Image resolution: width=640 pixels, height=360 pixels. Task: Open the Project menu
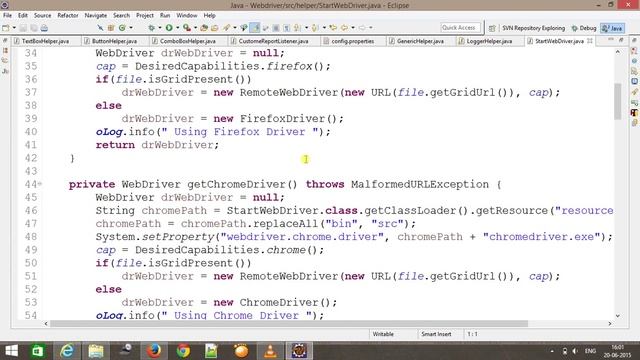coord(145,15)
